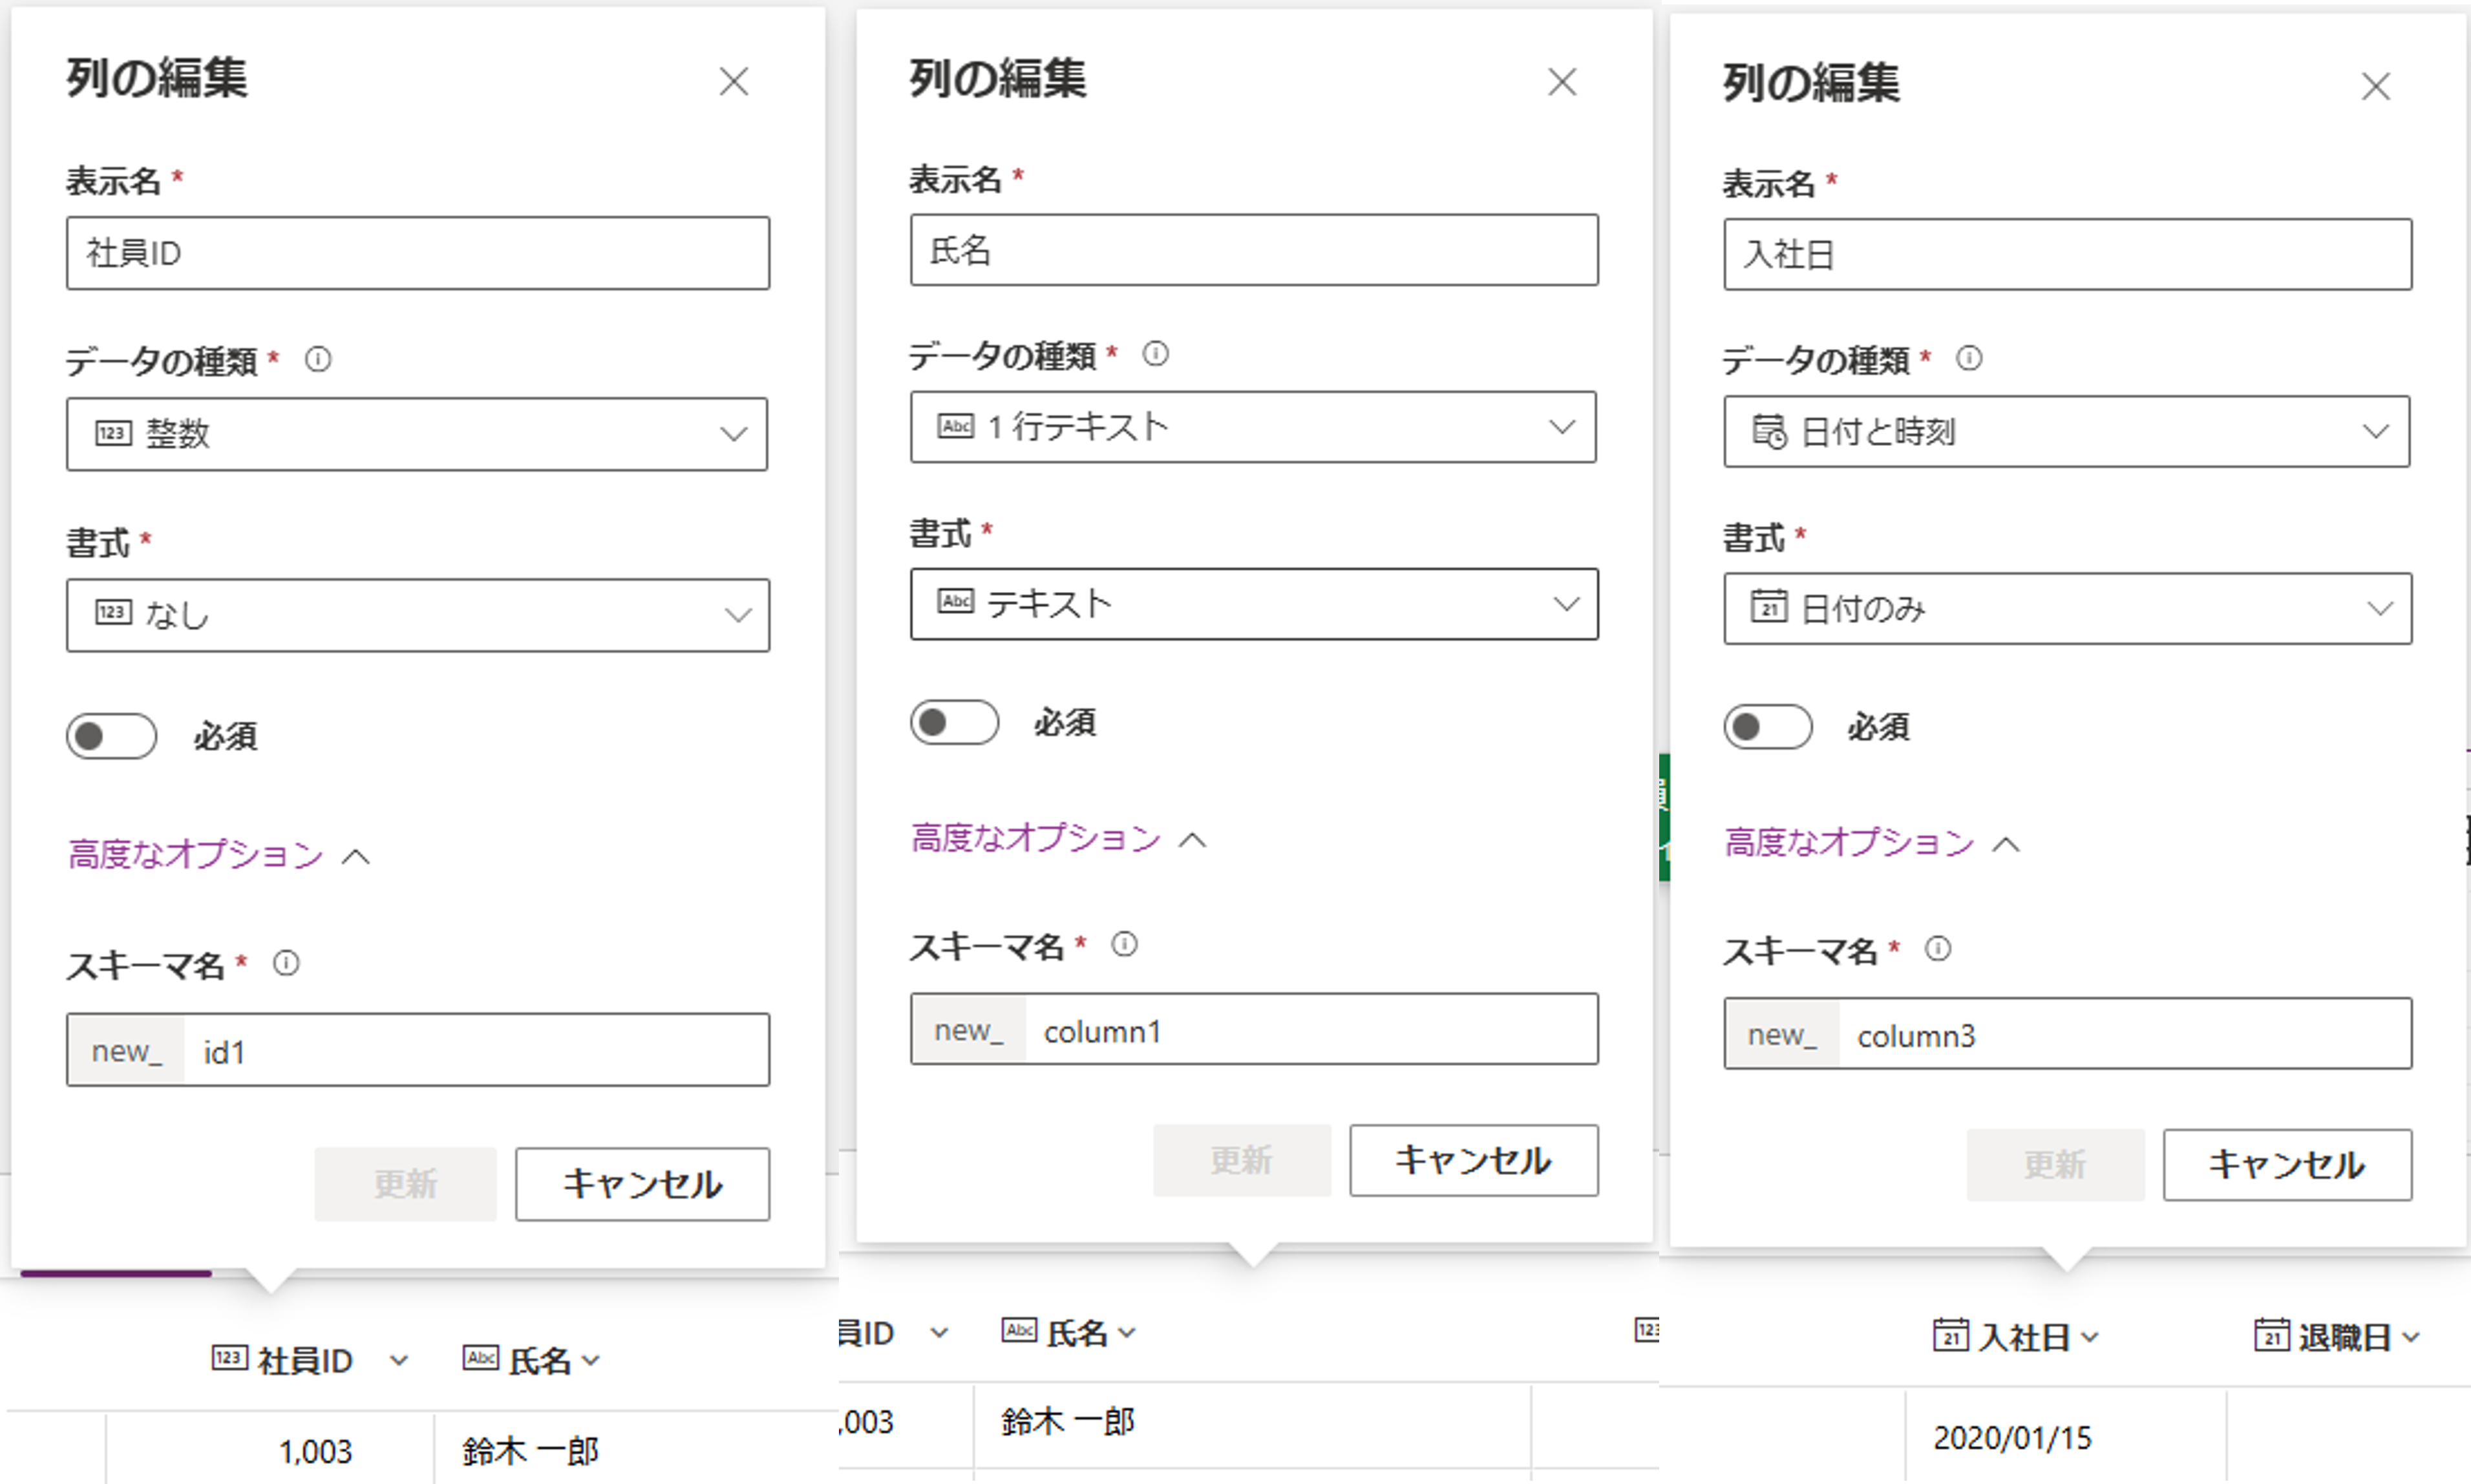Click Abc icon of 氏名 header in left table
This screenshot has height=1484, width=2471.
click(481, 1358)
